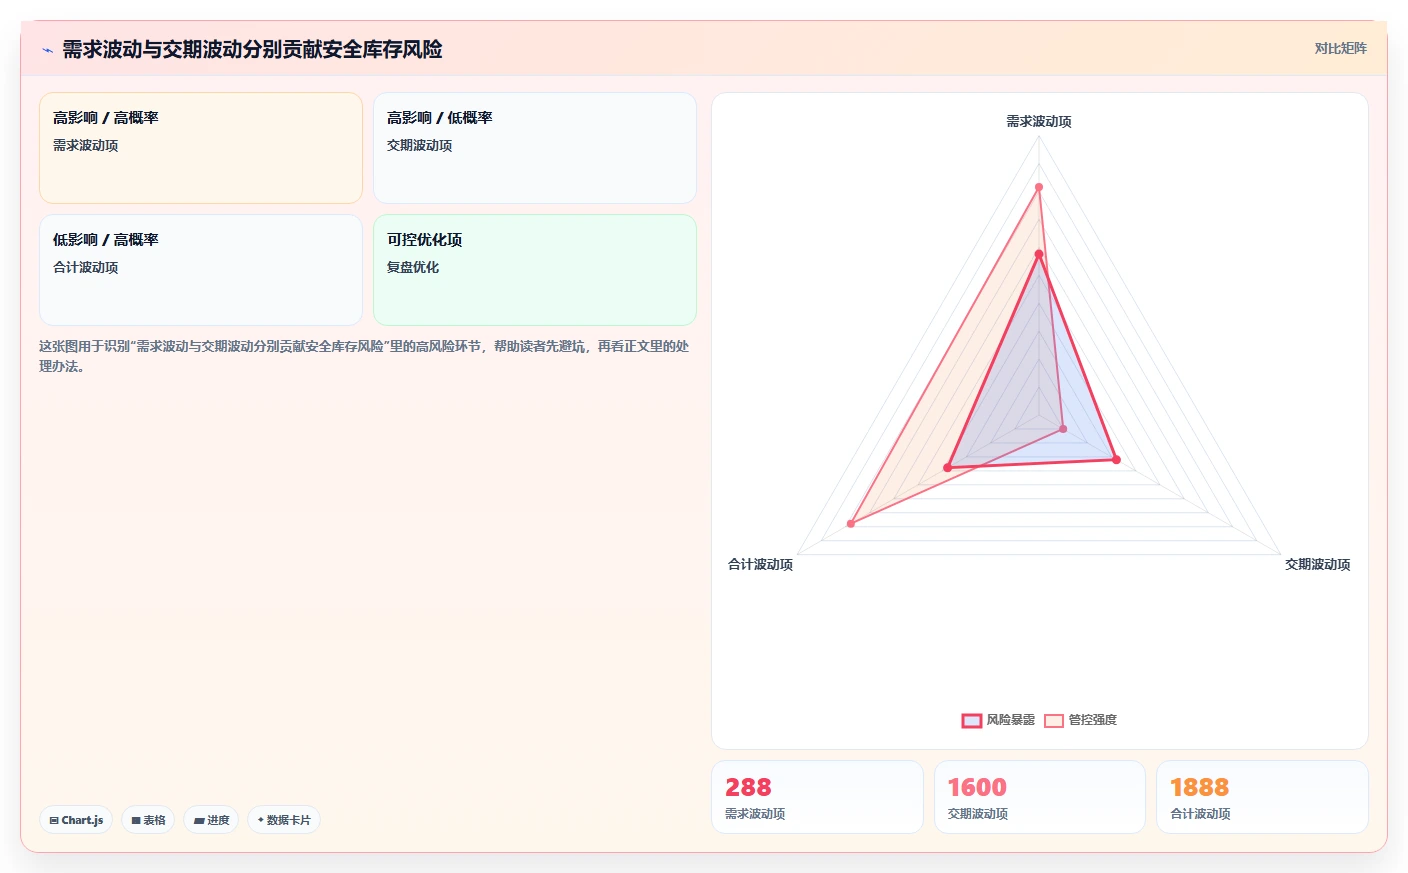This screenshot has width=1408, height=873.
Task: Select the 高影响 / 高概率 card
Action: 201,148
